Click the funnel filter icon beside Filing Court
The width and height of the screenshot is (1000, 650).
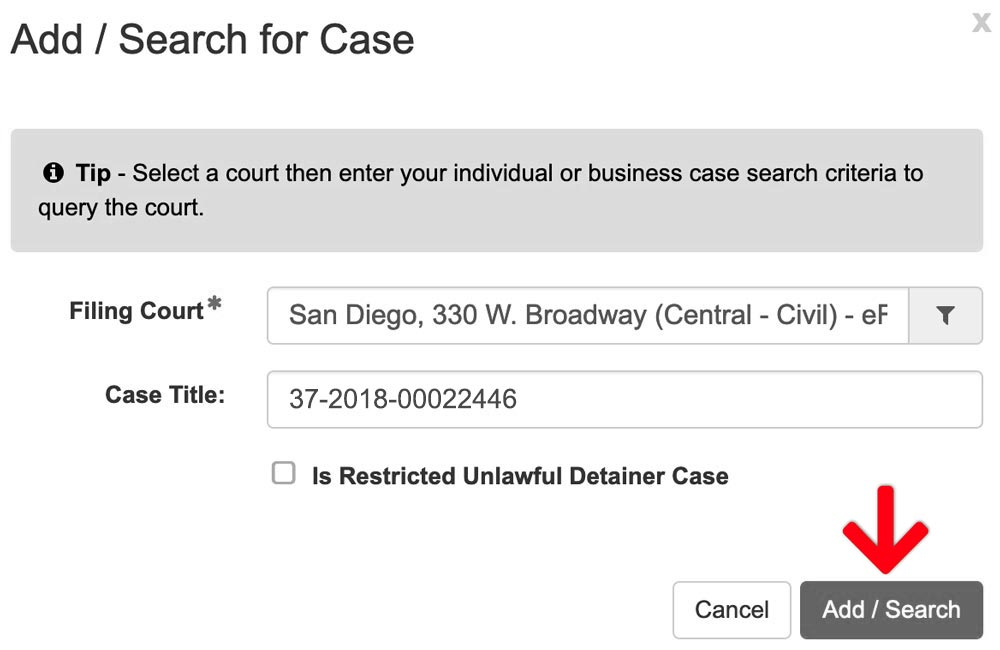pos(945,315)
